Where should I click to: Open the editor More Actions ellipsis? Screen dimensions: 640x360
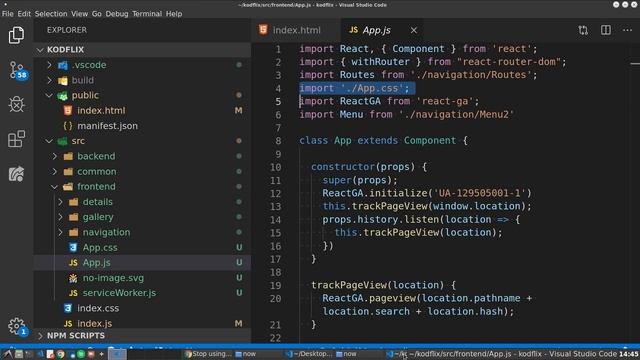(627, 30)
